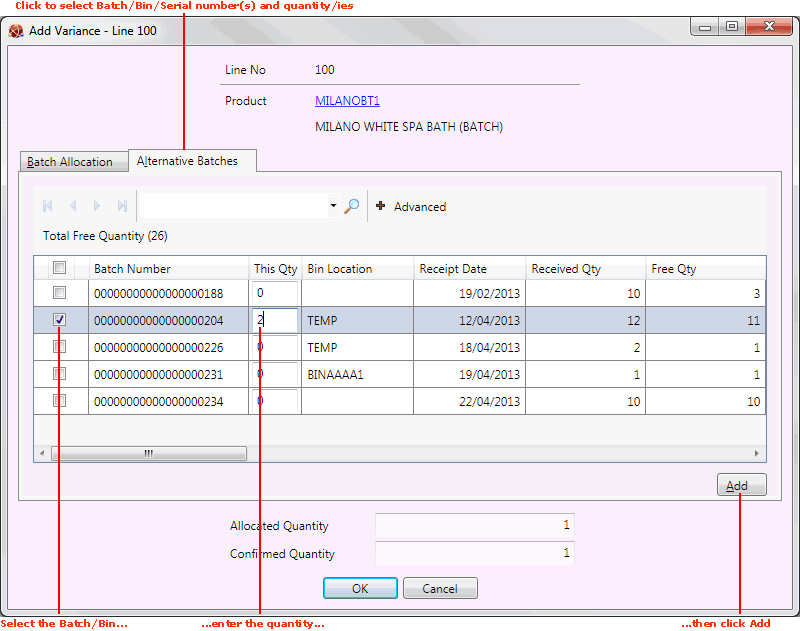Screen dimensions: 800x631
Task: Open the MILANOBT1 product link
Action: tap(347, 100)
